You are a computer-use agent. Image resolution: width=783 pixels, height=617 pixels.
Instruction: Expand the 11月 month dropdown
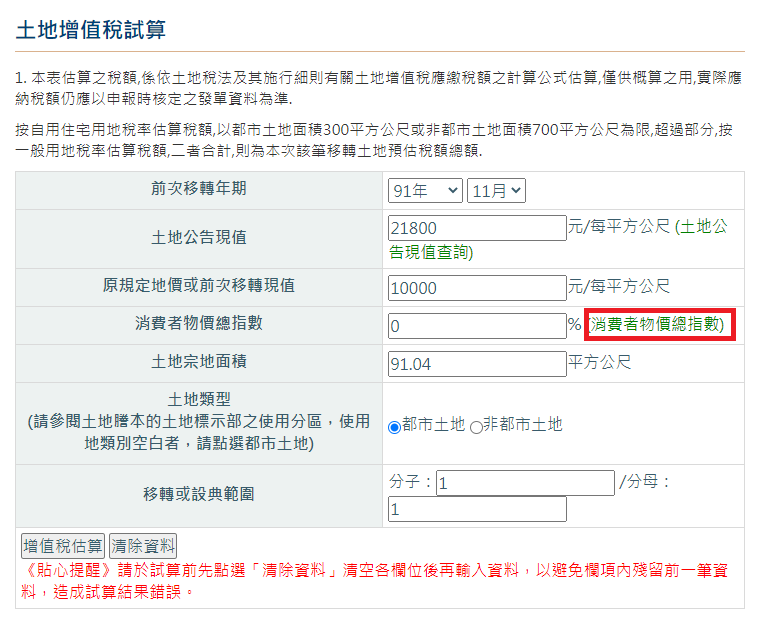click(496, 190)
